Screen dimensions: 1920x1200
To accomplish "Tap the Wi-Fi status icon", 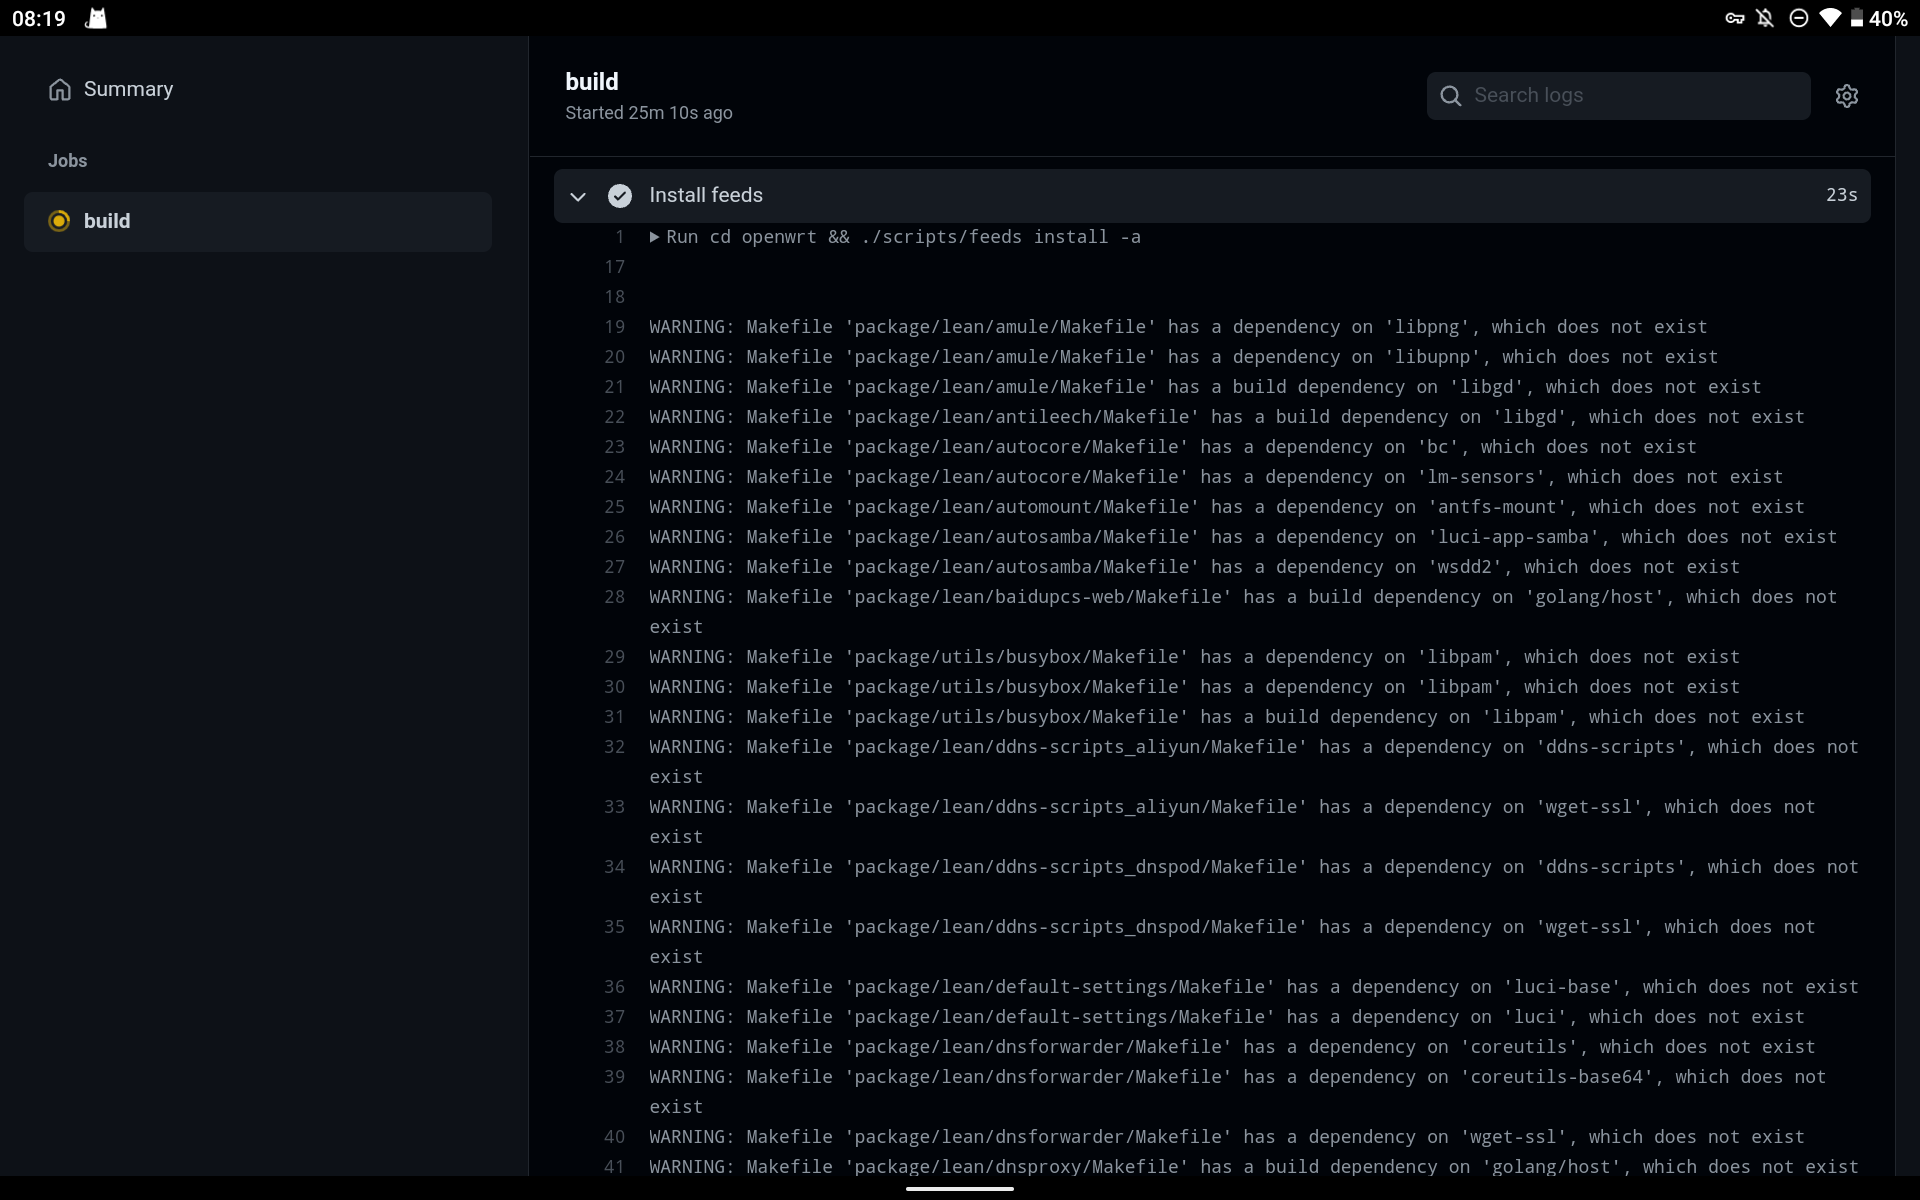I will (1831, 18).
